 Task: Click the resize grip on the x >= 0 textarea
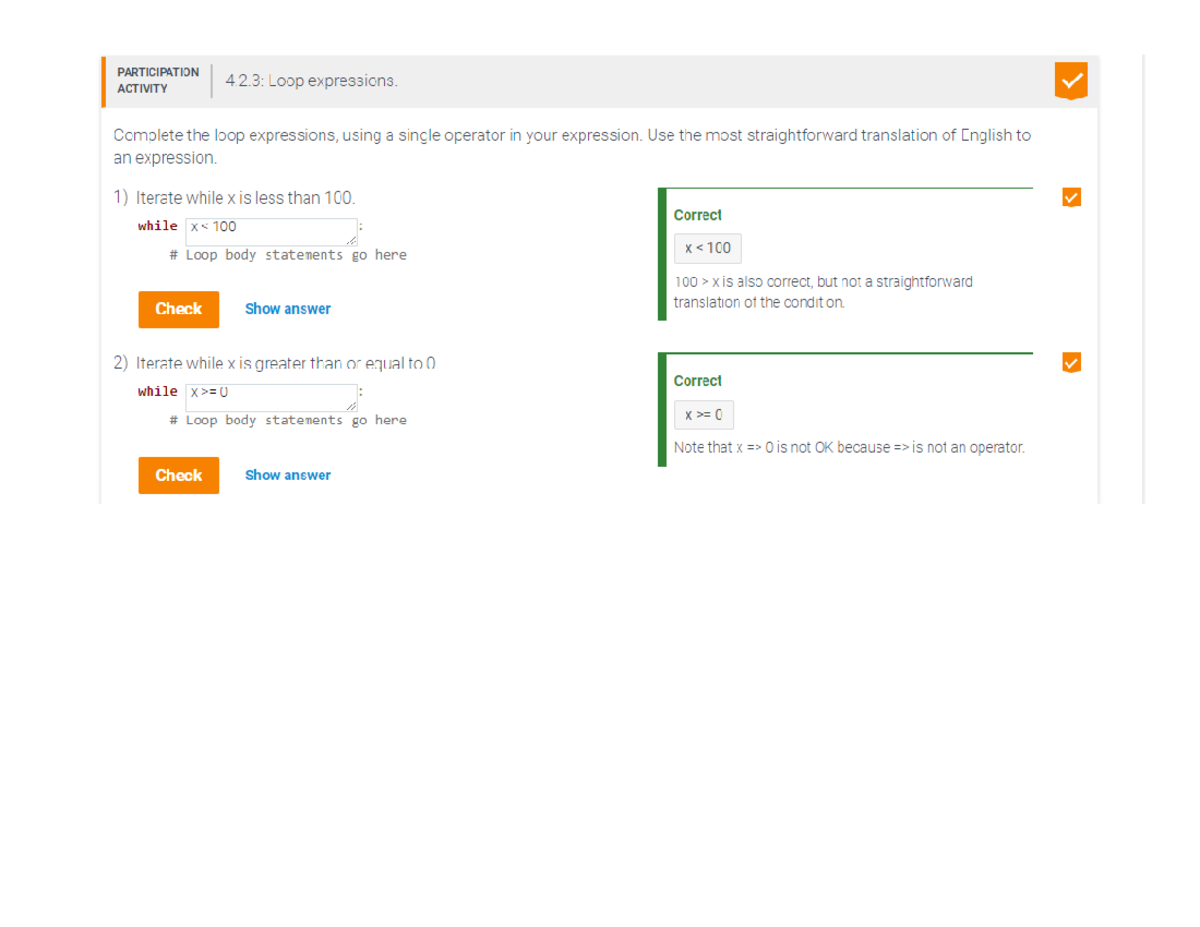point(352,408)
